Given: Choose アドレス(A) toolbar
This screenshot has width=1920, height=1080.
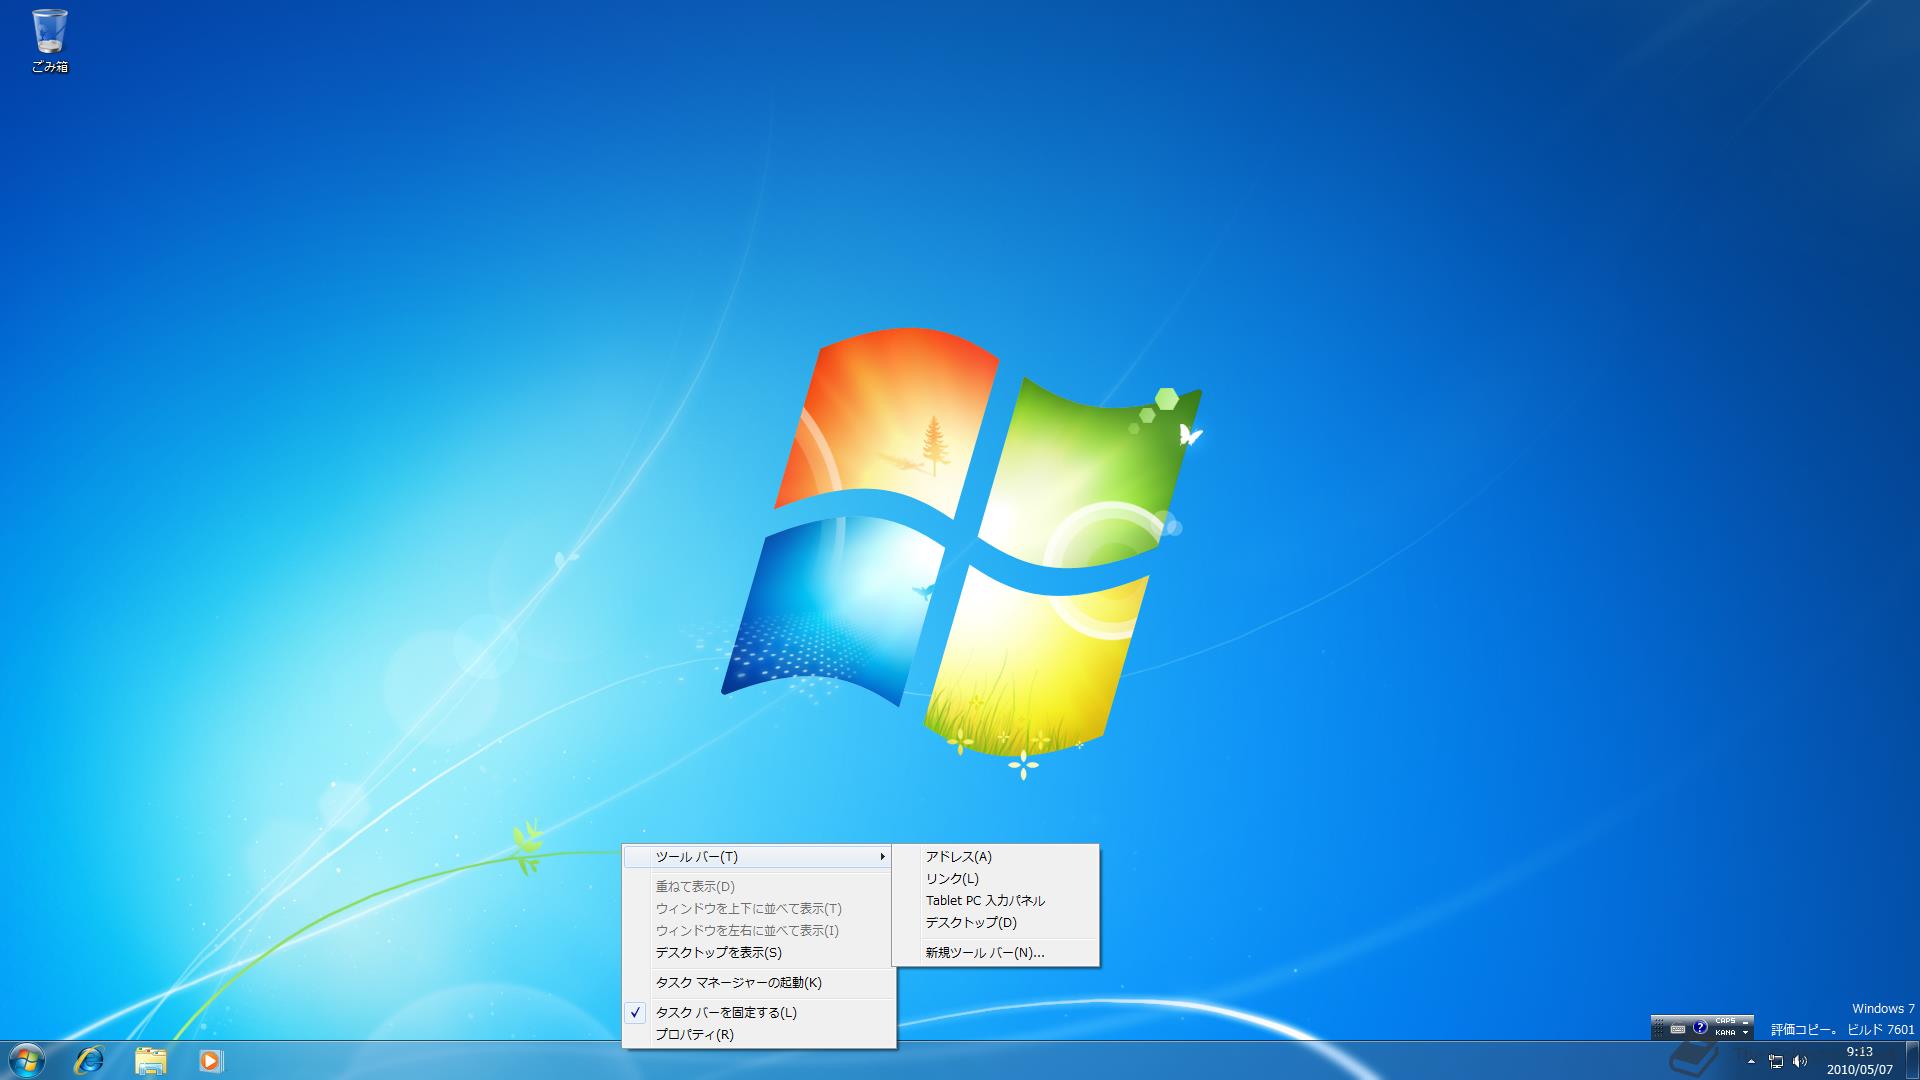Looking at the screenshot, I should (x=996, y=857).
